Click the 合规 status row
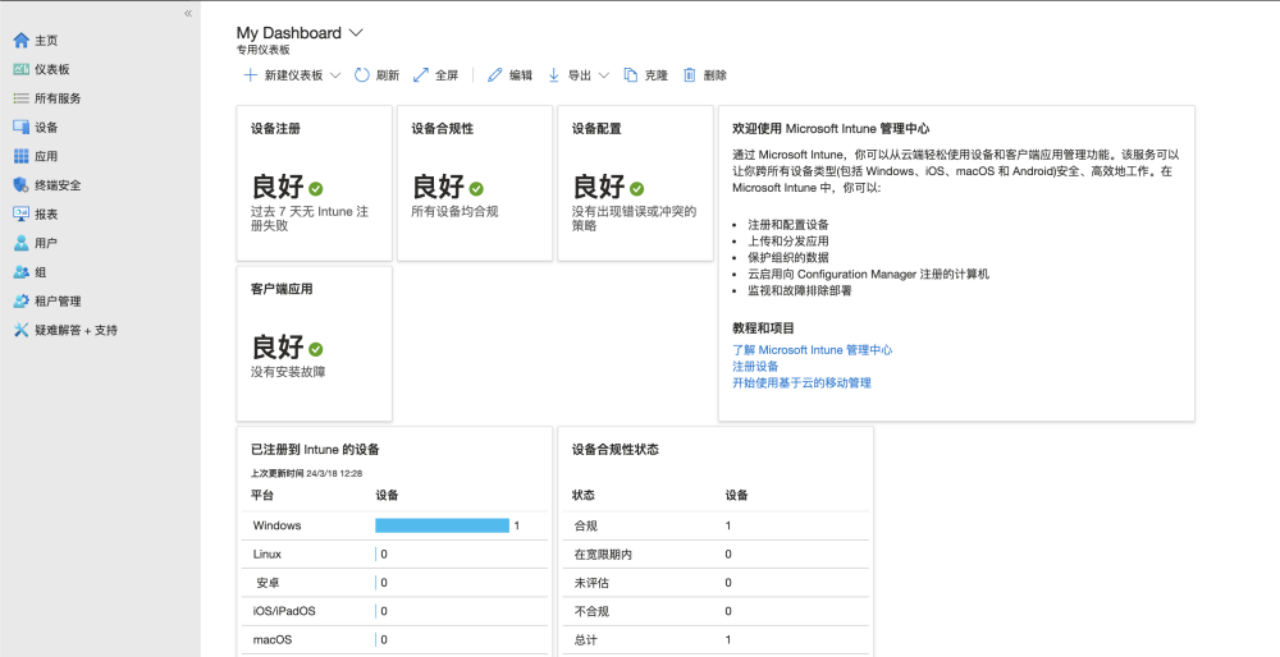Screen dimensions: 1280x657 716,525
